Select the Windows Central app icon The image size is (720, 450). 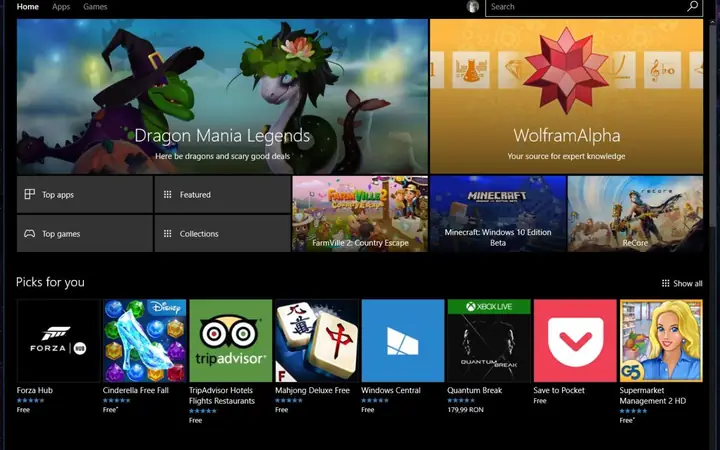(x=402, y=340)
